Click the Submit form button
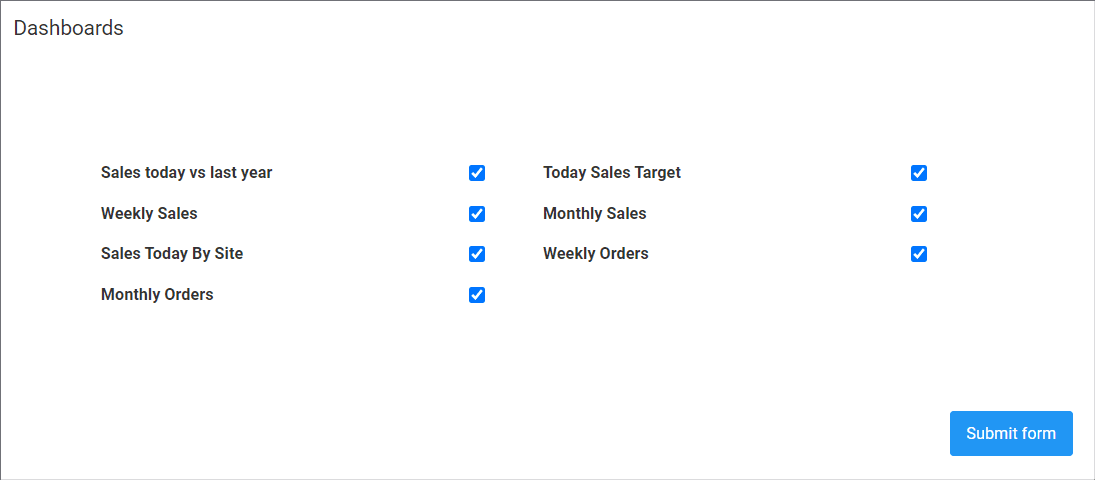Screen dimensions: 1095x480 (x=1010, y=433)
